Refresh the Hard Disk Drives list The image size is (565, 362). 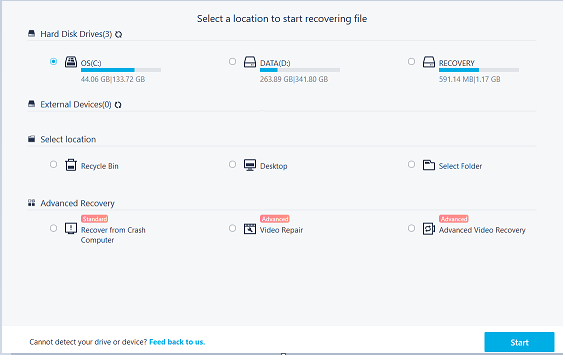pyautogui.click(x=119, y=34)
